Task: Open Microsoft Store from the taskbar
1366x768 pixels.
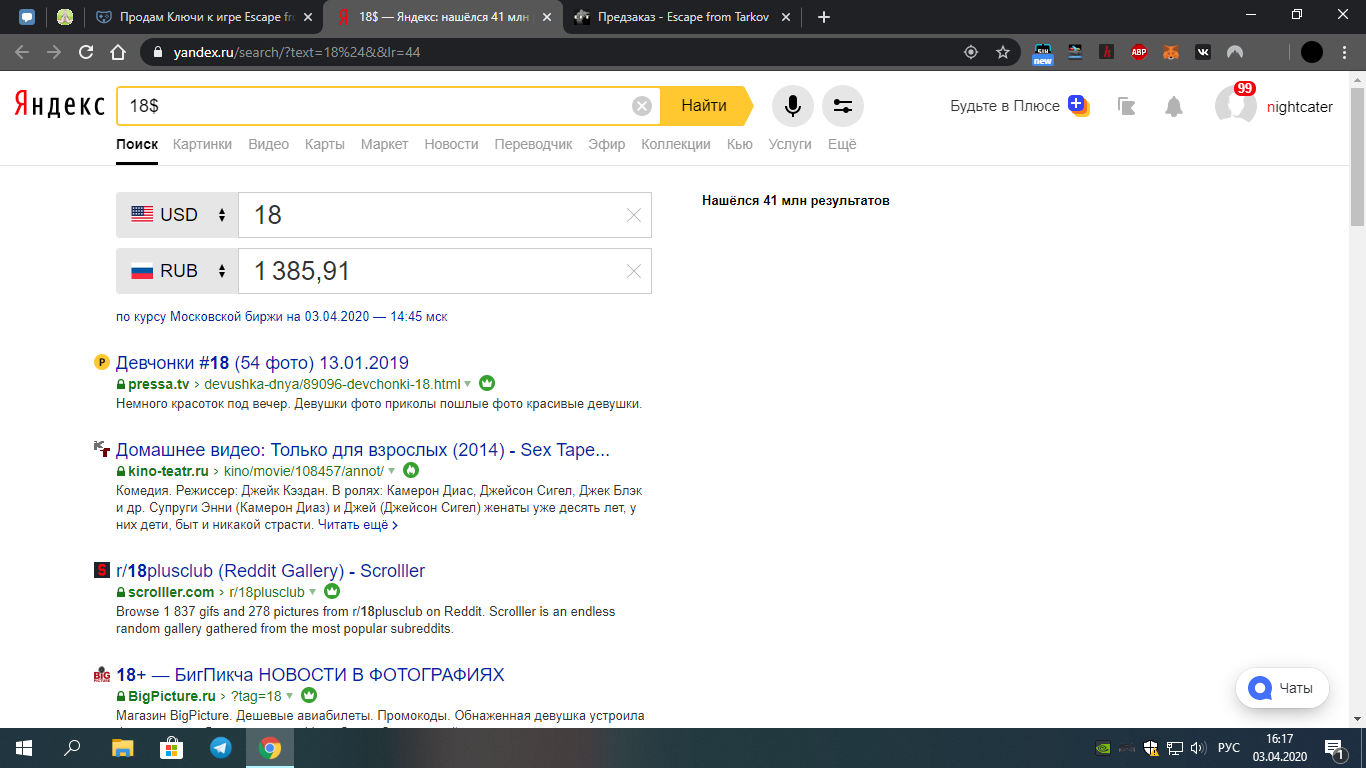Action: point(171,748)
